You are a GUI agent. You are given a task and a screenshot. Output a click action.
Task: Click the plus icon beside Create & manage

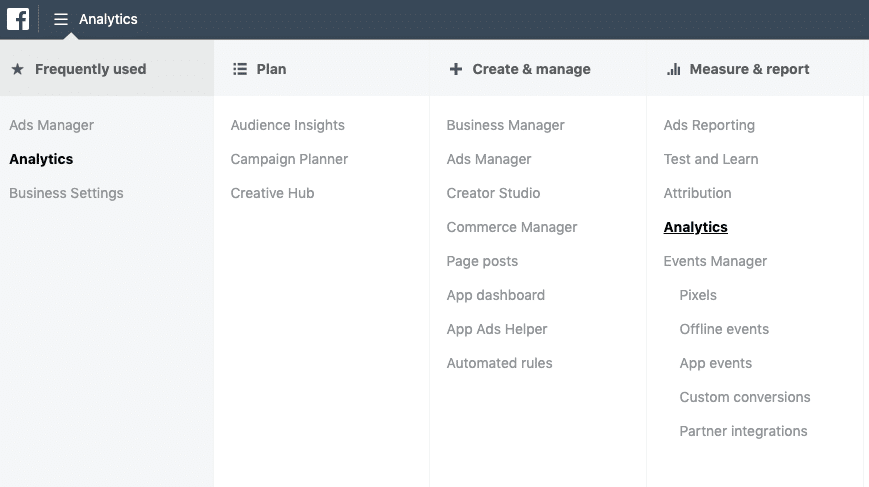point(456,69)
